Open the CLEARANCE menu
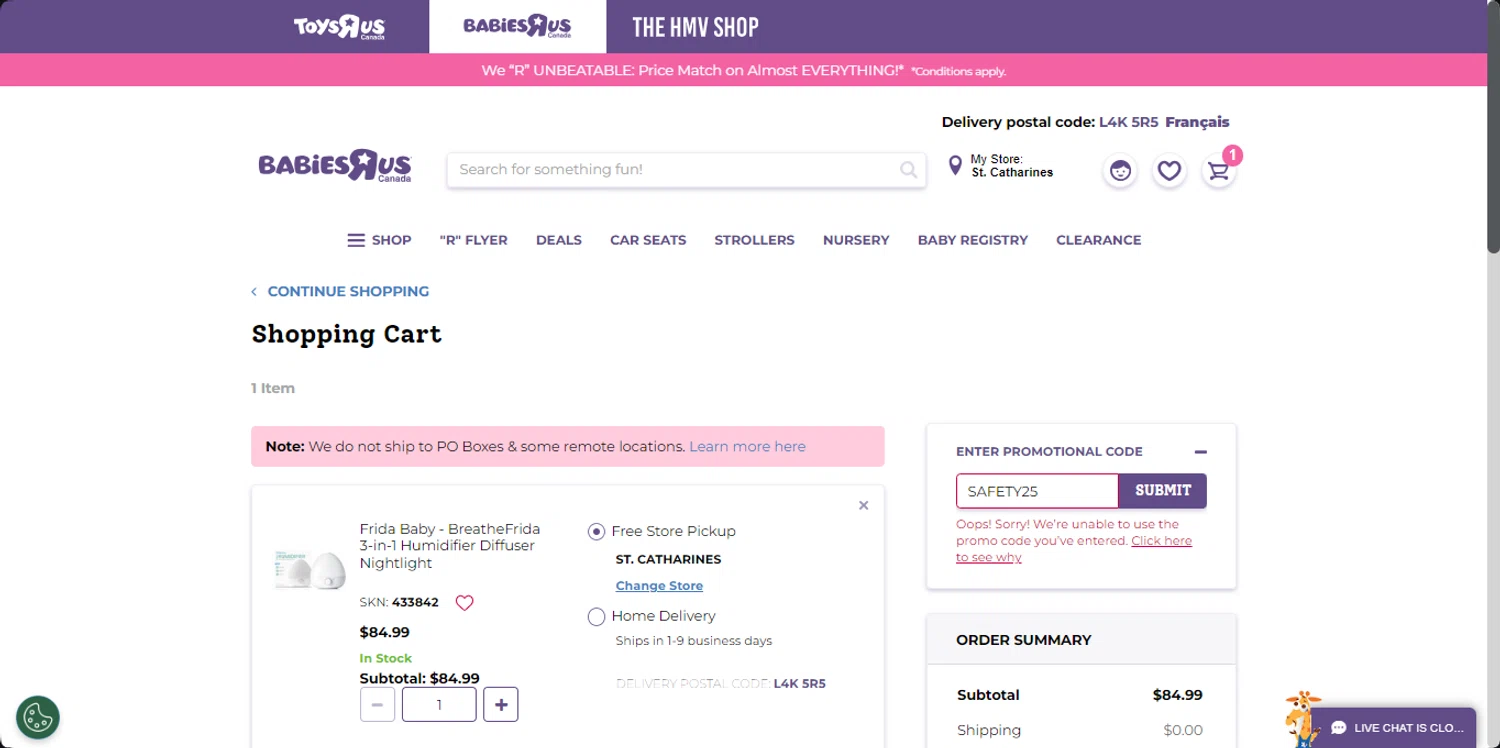The height and width of the screenshot is (748, 1500). tap(1099, 240)
